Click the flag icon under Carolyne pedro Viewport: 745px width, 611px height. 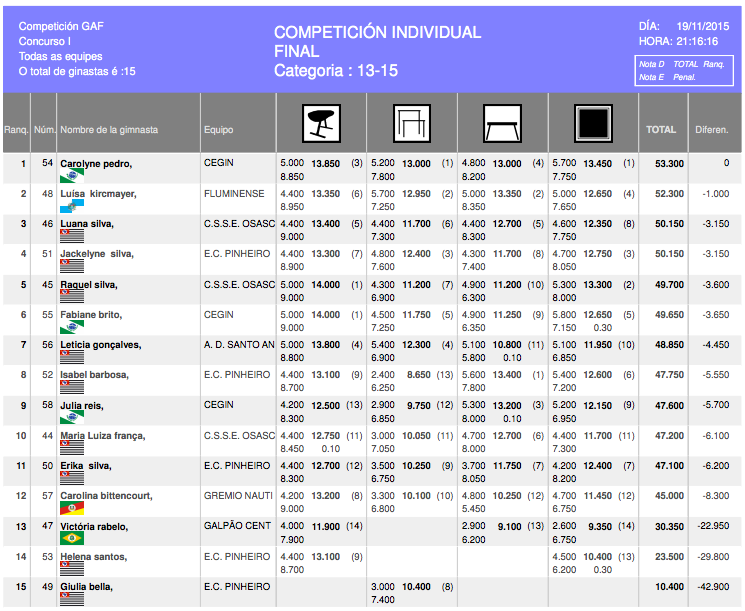pyautogui.click(x=72, y=176)
